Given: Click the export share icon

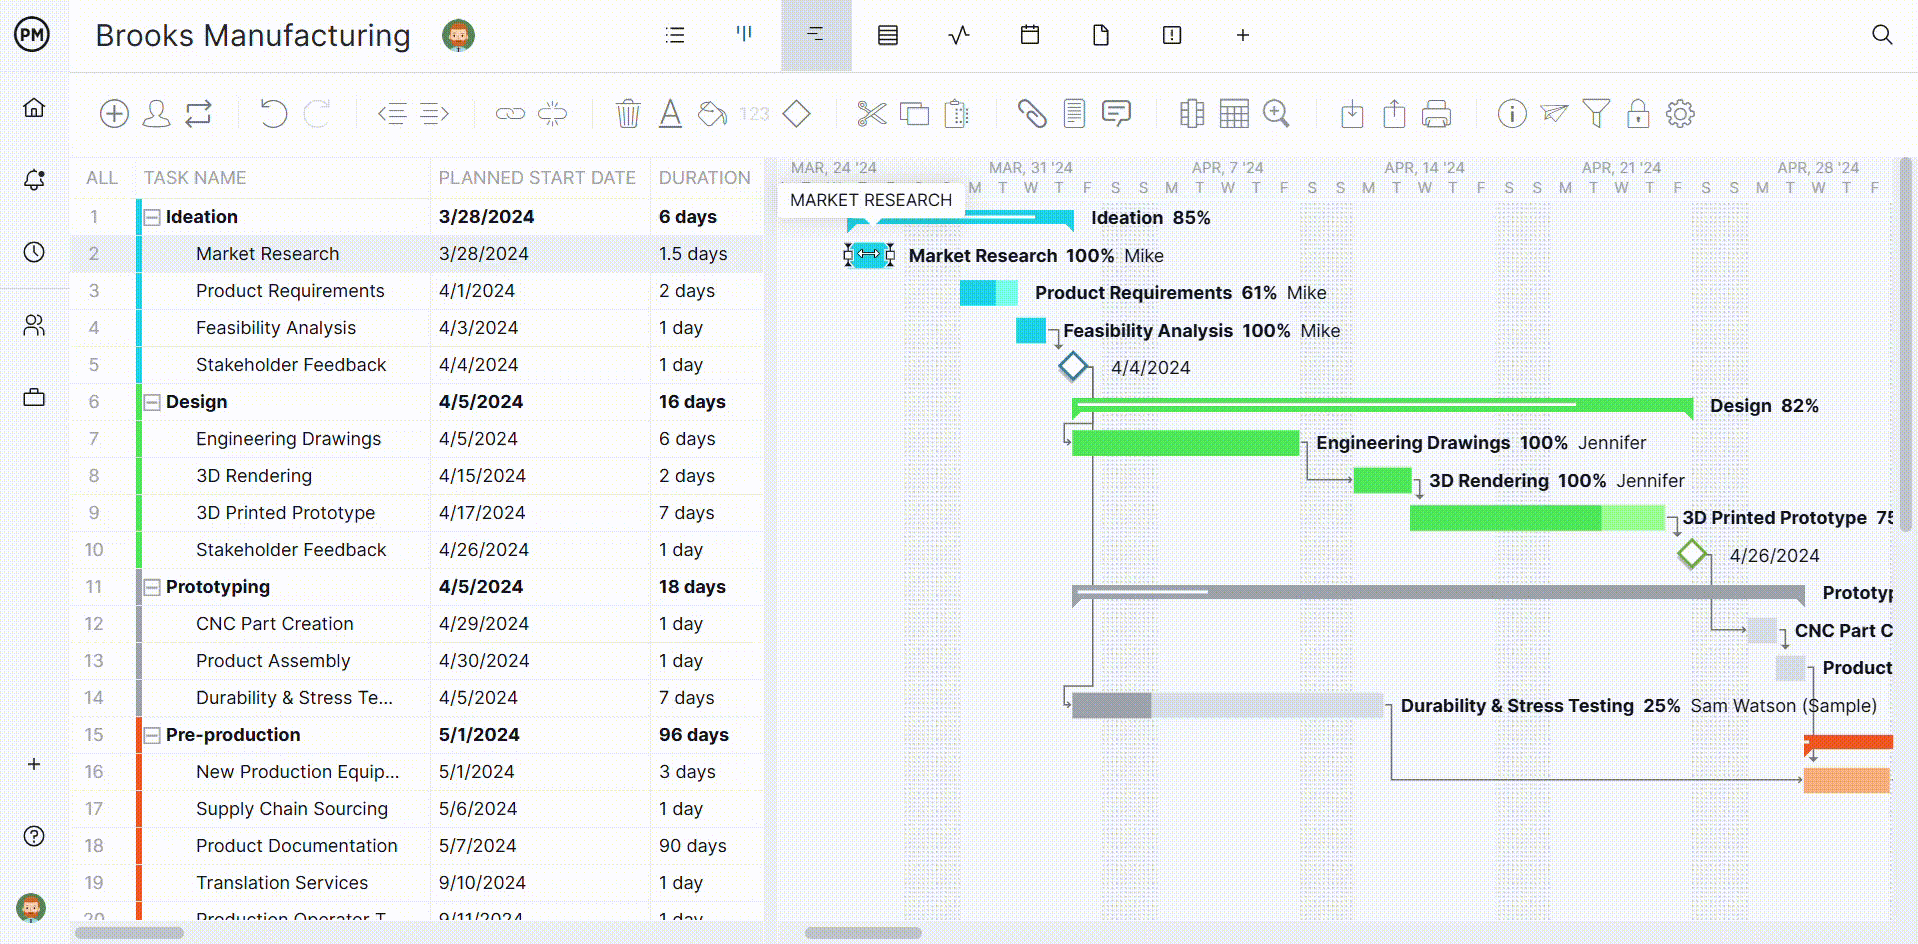Looking at the screenshot, I should point(1394,114).
